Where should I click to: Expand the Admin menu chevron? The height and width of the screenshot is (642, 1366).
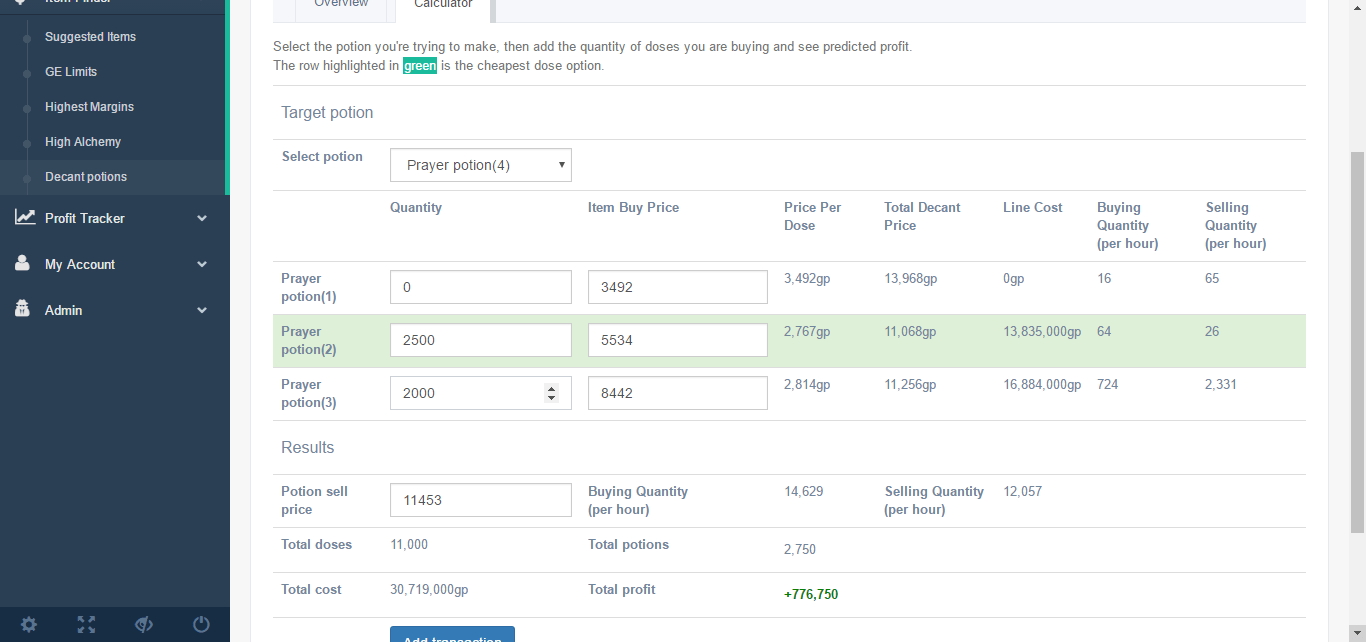(x=202, y=310)
